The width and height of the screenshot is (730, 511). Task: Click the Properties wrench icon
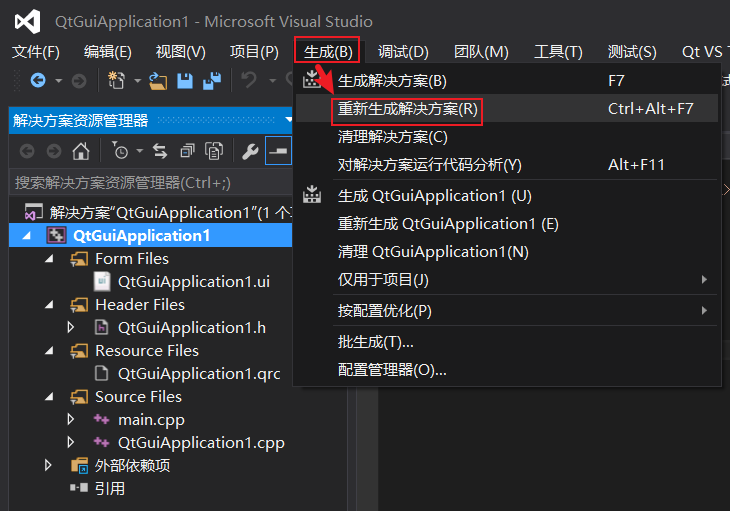250,151
